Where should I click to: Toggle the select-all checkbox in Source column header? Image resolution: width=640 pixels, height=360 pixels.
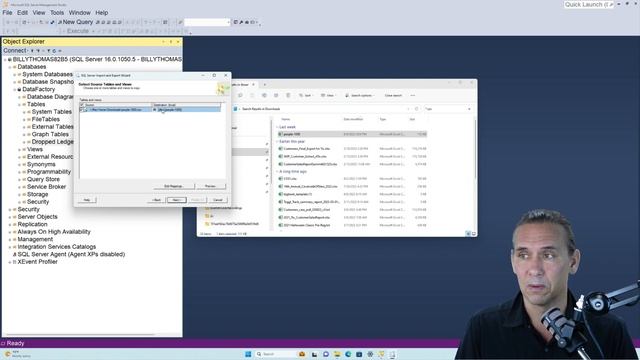pyautogui.click(x=82, y=105)
